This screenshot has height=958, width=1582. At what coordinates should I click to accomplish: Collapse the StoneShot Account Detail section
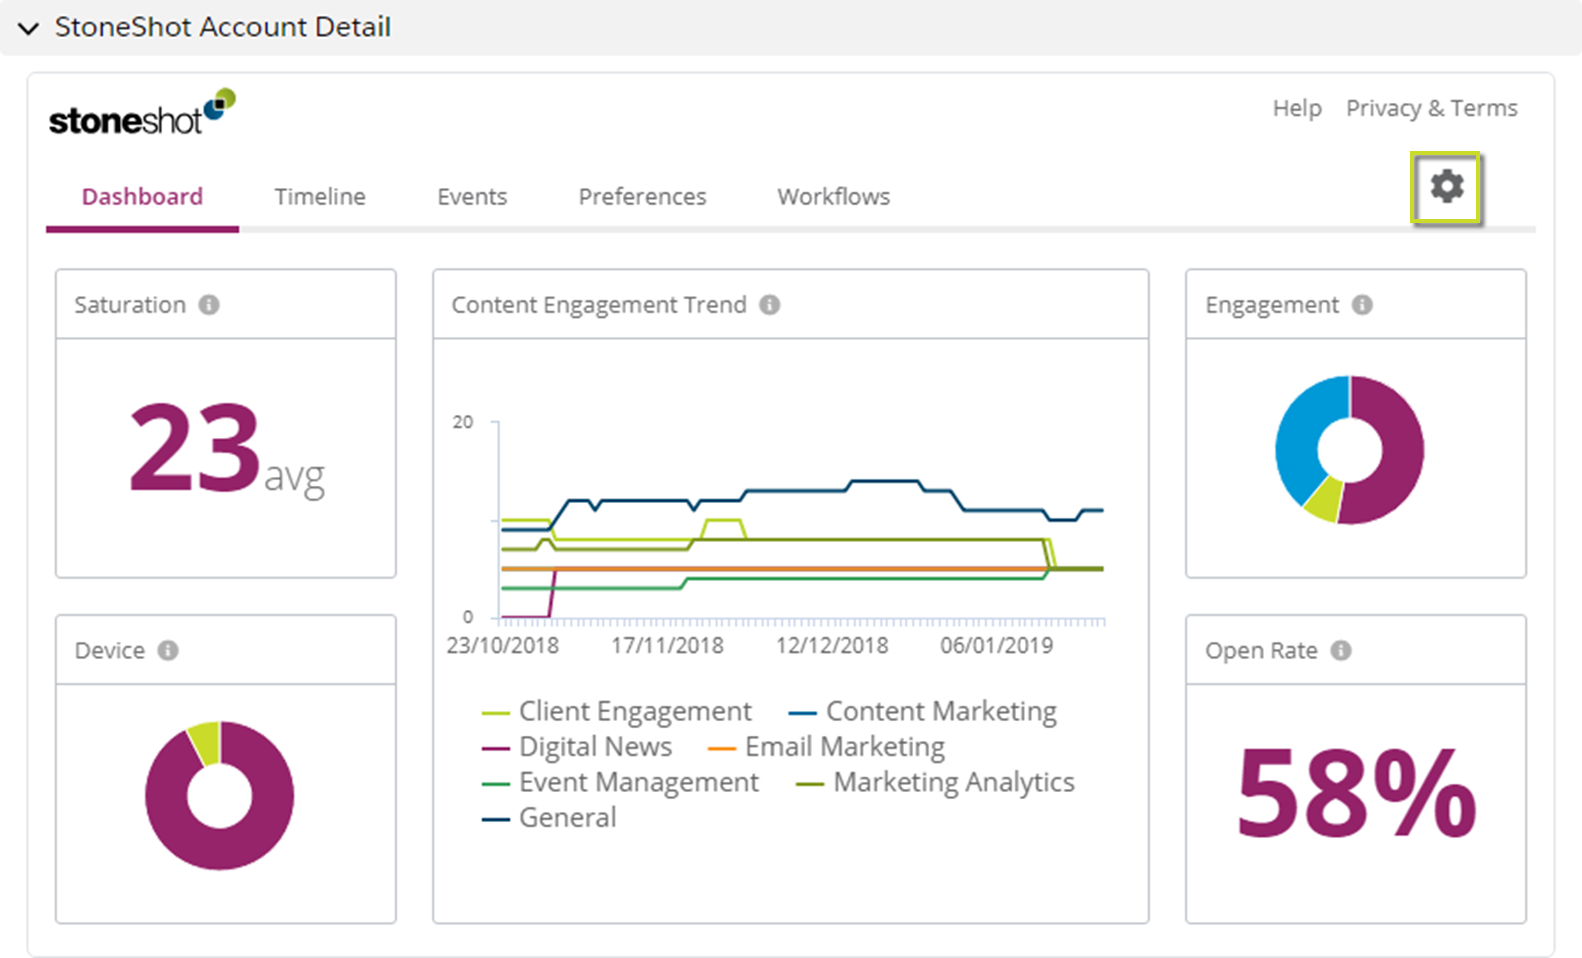pos(29,28)
